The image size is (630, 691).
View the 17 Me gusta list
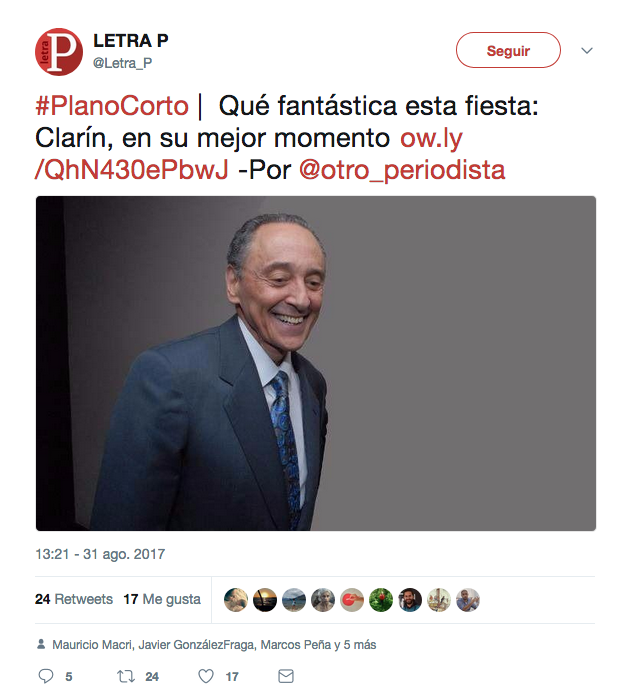coord(162,599)
